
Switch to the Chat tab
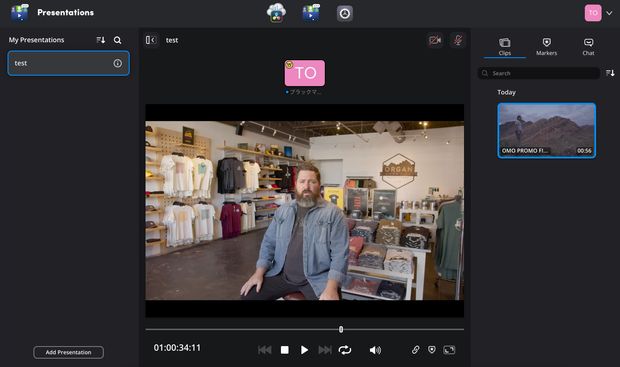coord(588,47)
